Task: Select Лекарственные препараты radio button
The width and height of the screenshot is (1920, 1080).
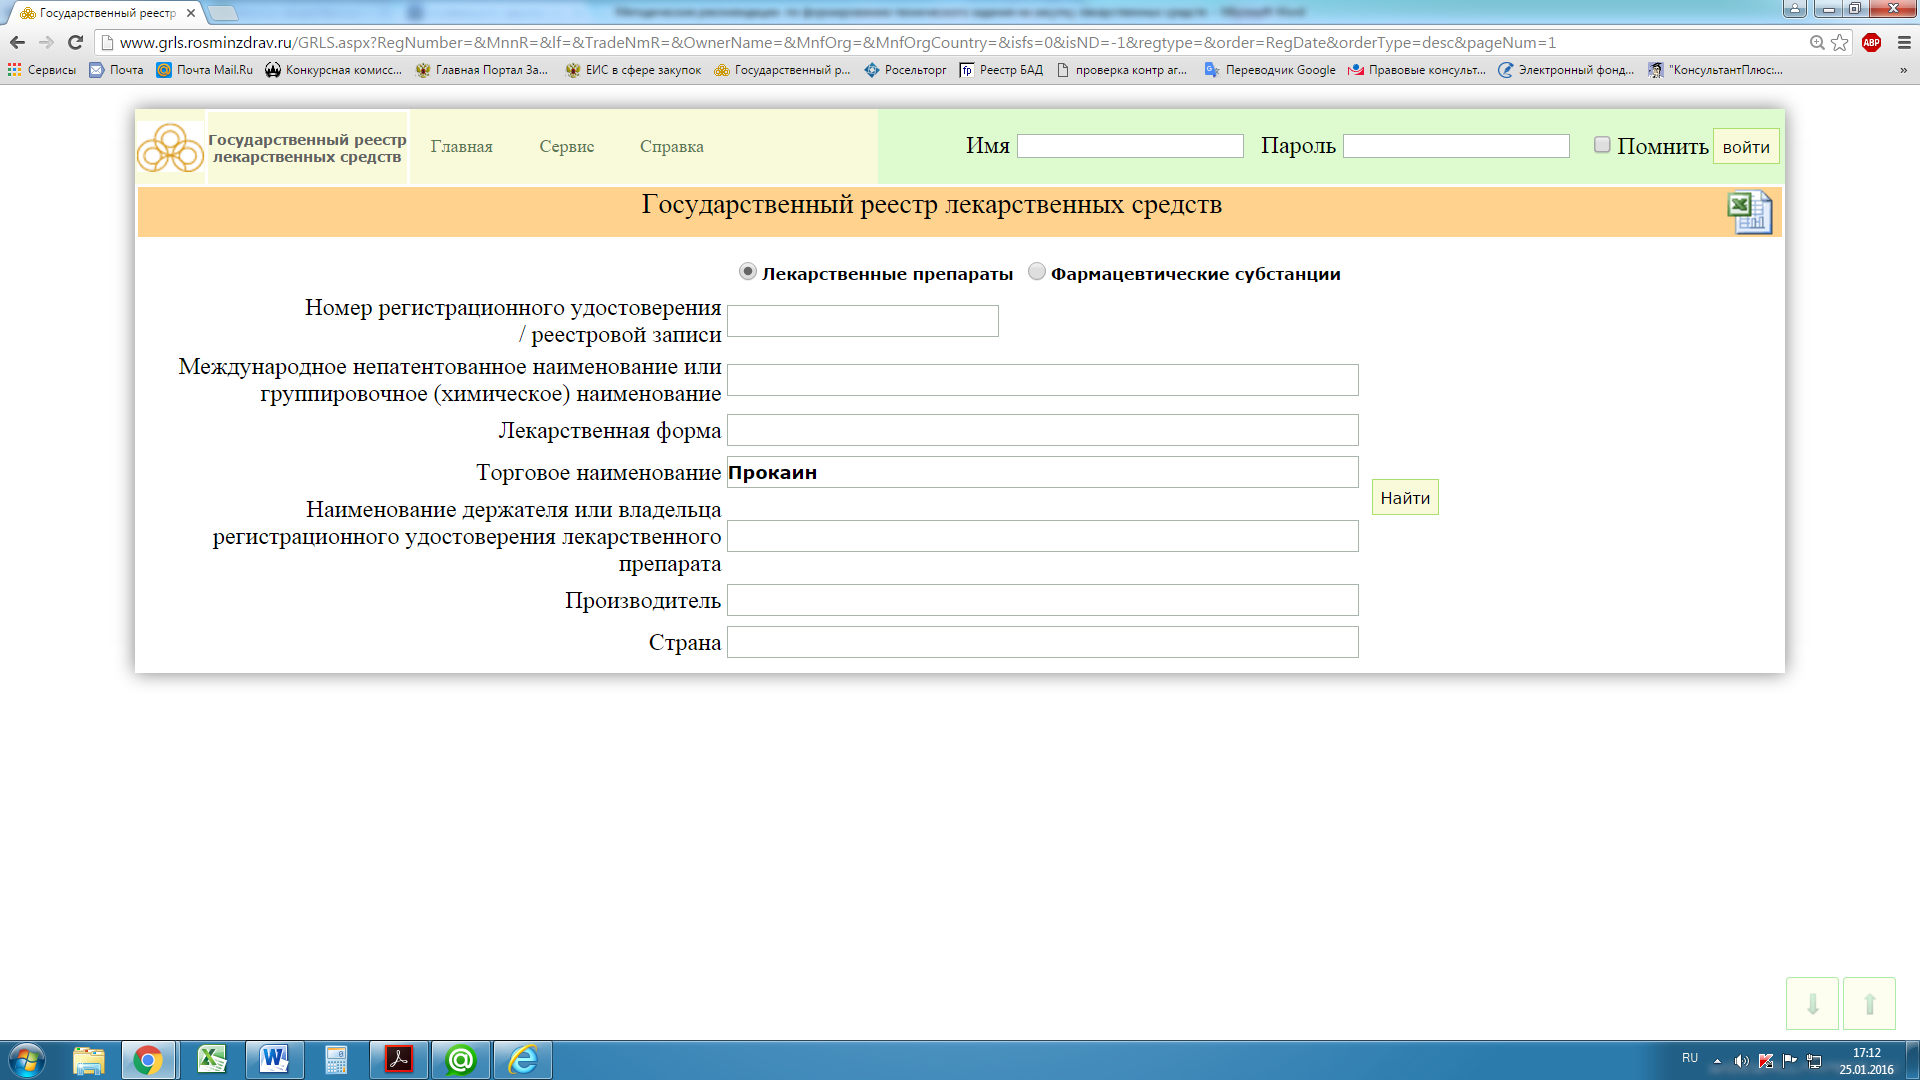Action: [747, 272]
